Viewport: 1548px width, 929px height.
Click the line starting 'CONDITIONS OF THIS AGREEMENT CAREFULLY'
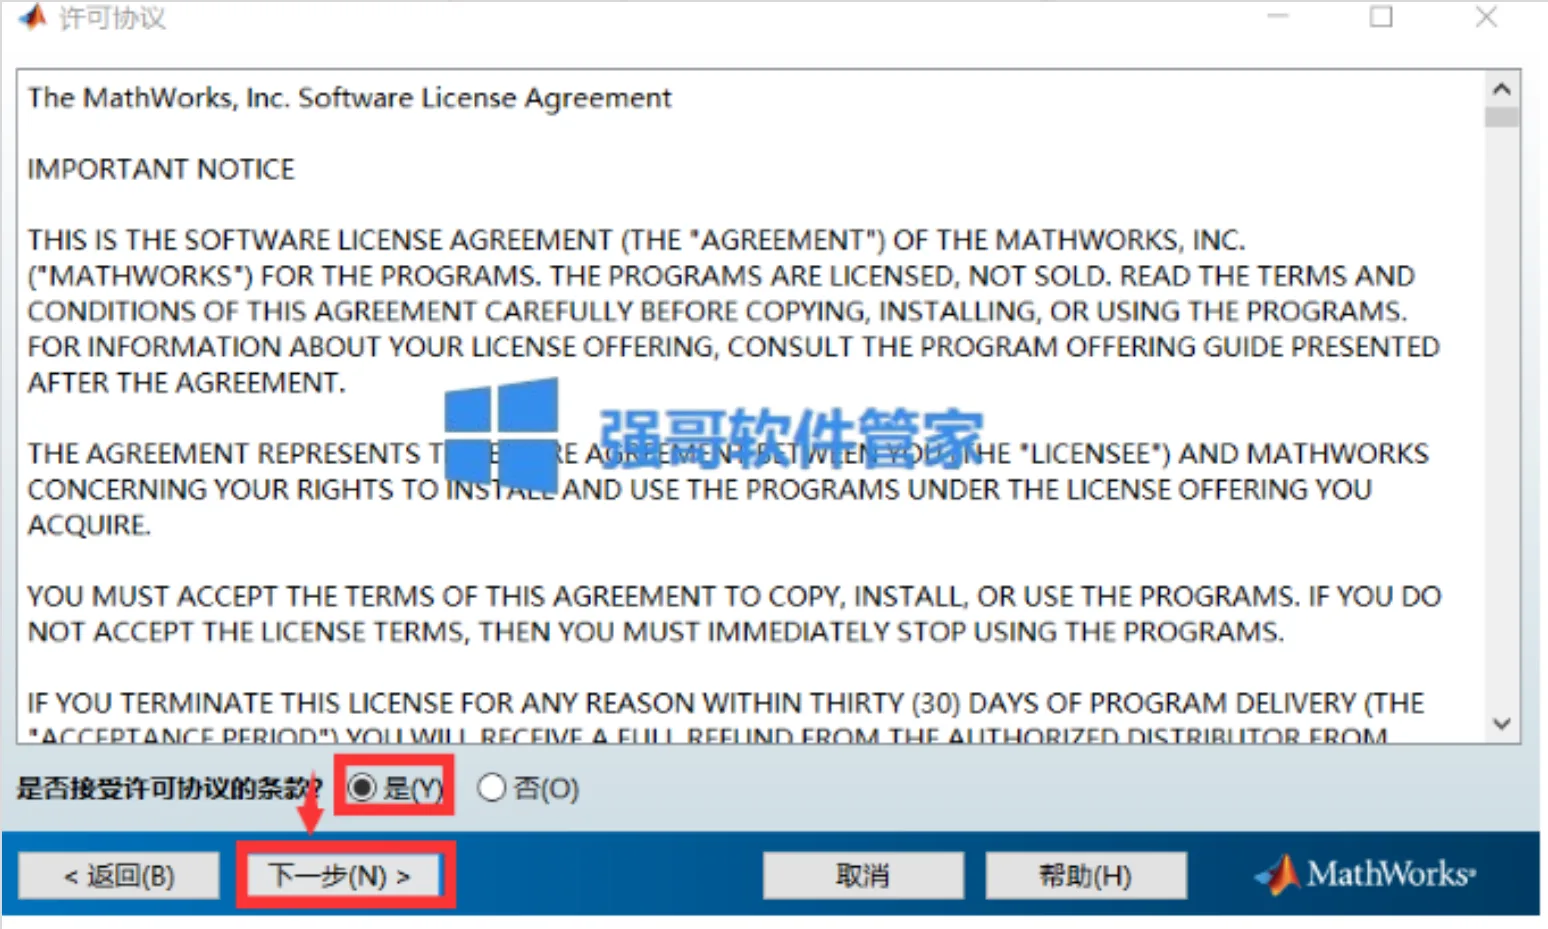(x=717, y=311)
